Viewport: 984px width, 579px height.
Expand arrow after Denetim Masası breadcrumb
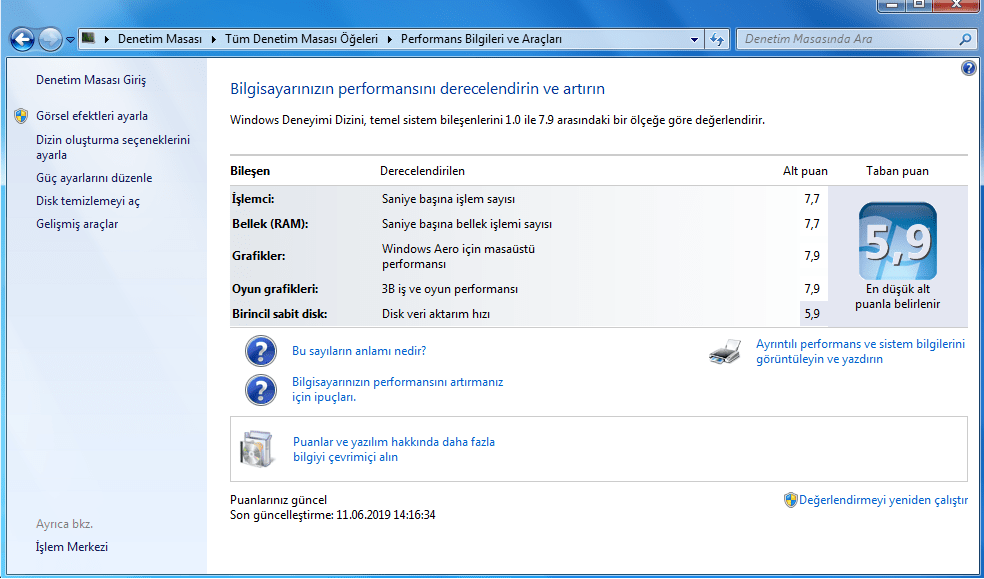click(213, 39)
